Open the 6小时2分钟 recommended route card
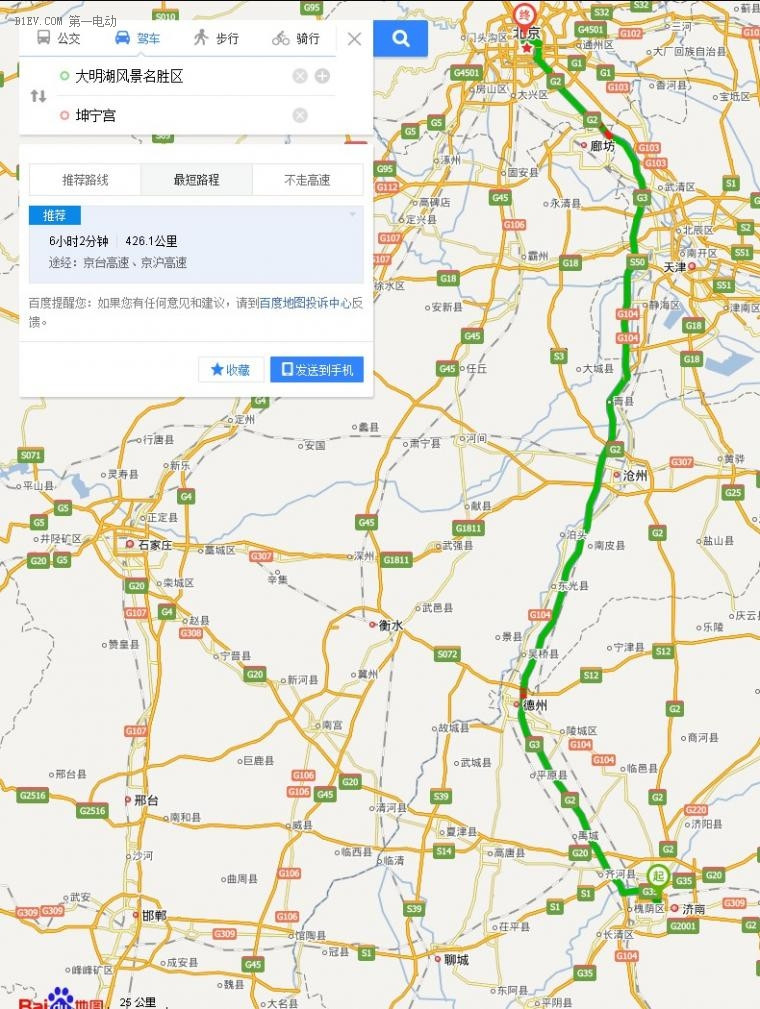Image resolution: width=760 pixels, height=1009 pixels. click(196, 245)
